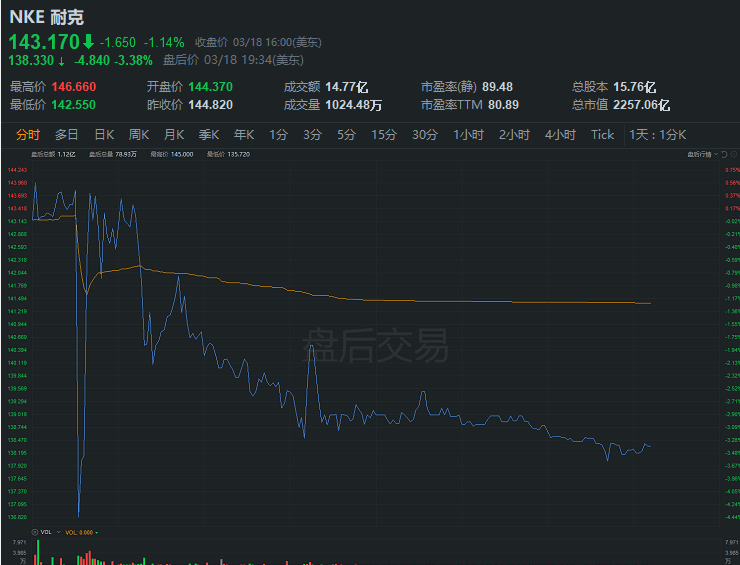Switch to the 周K tab

click(x=139, y=135)
